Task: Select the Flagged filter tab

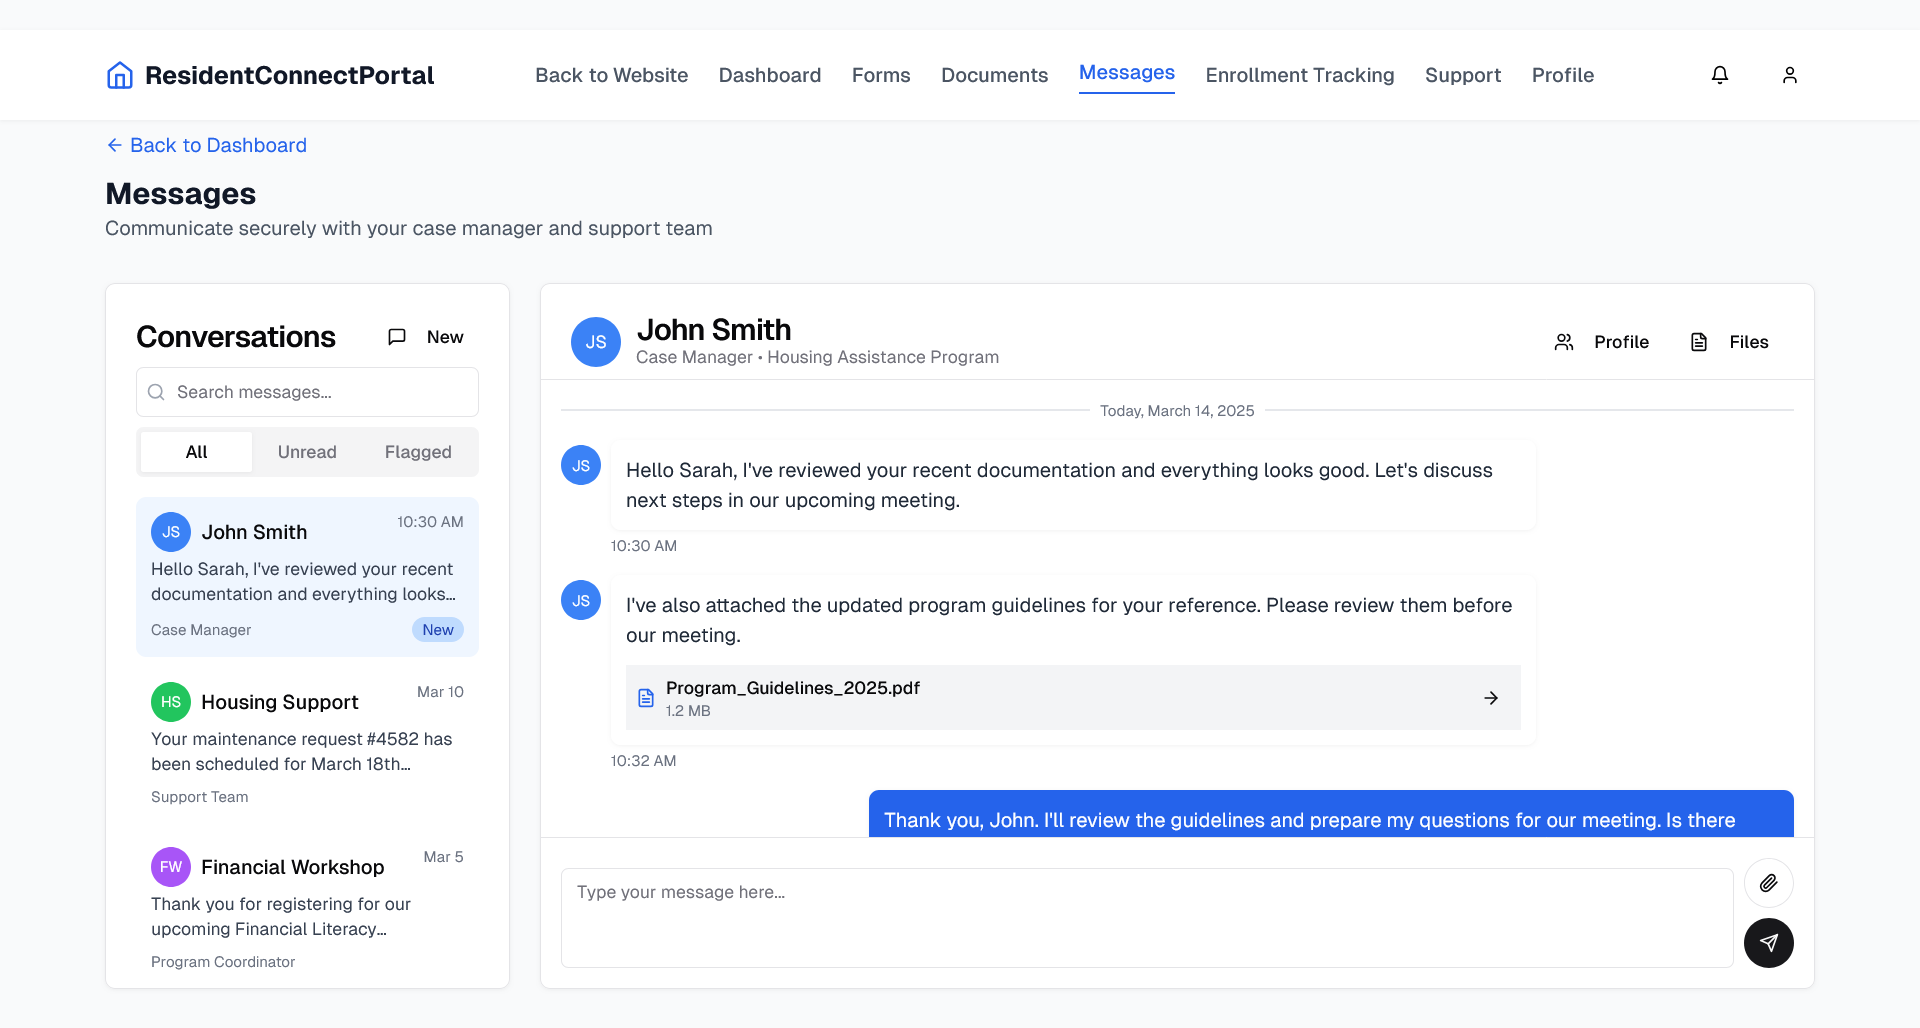Action: (x=418, y=452)
